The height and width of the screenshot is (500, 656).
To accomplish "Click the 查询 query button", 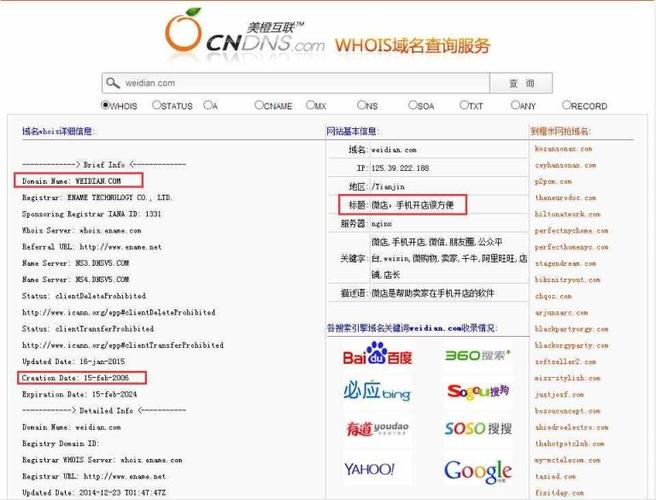I will click(x=521, y=83).
